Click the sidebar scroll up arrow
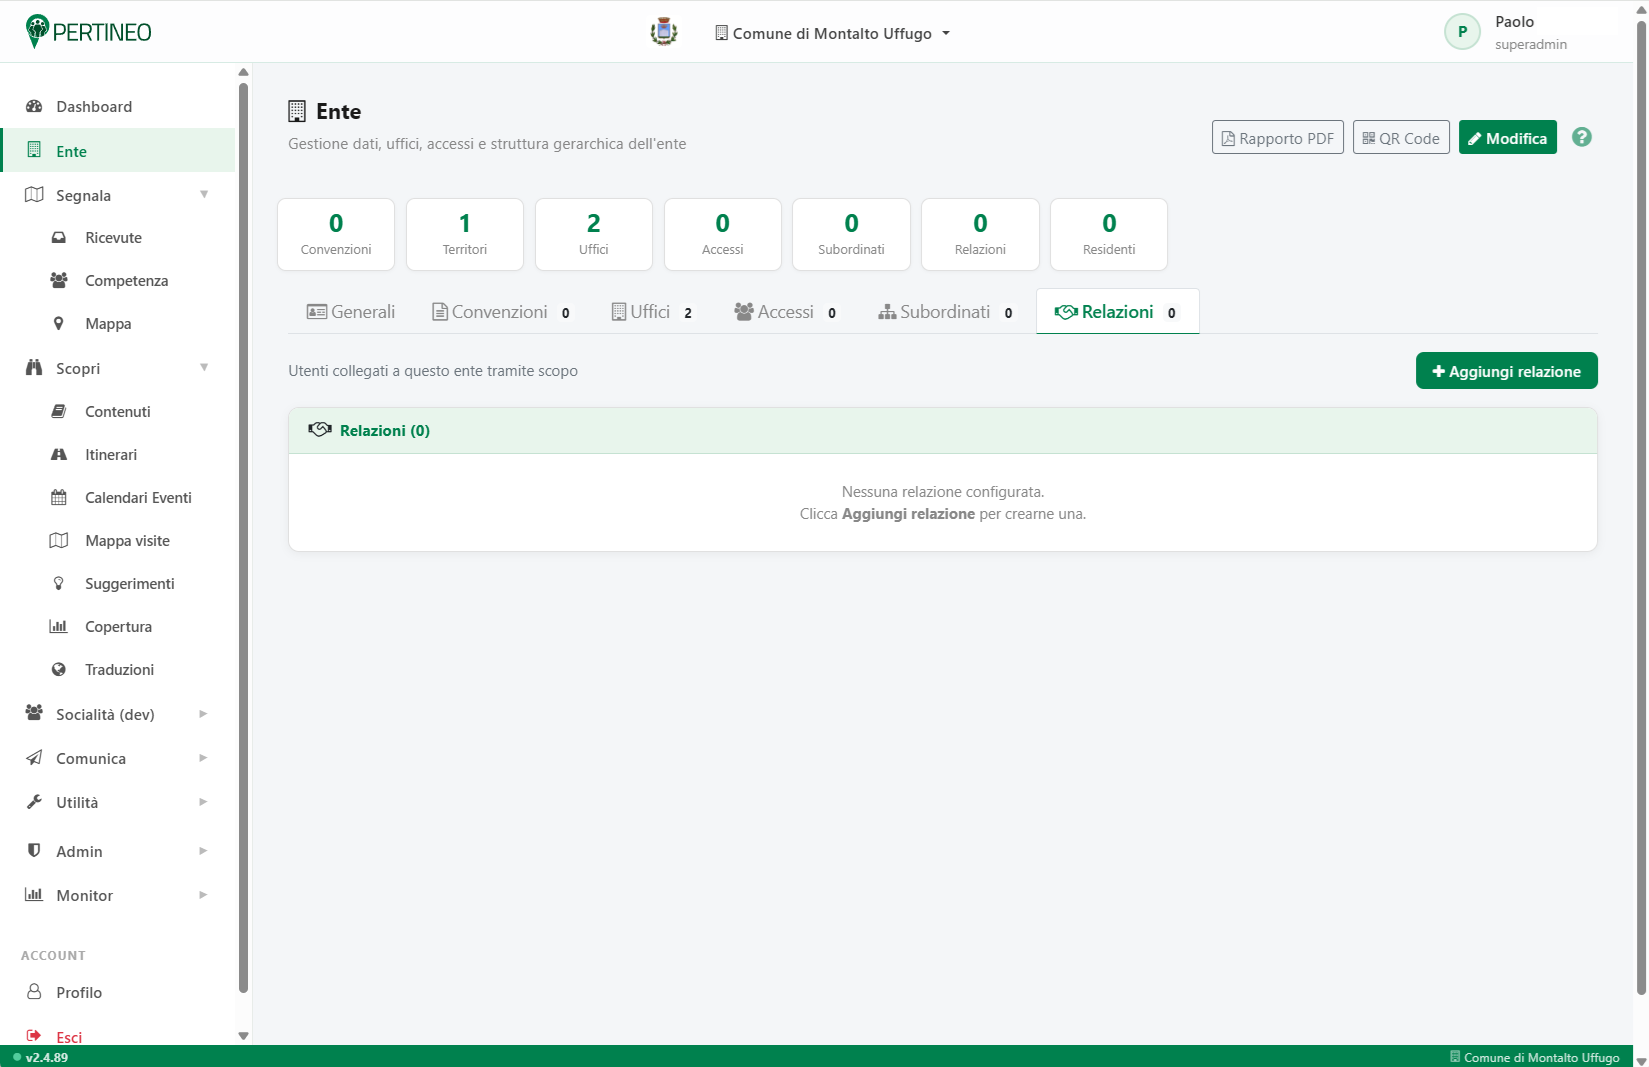This screenshot has width=1649, height=1067. click(x=243, y=72)
